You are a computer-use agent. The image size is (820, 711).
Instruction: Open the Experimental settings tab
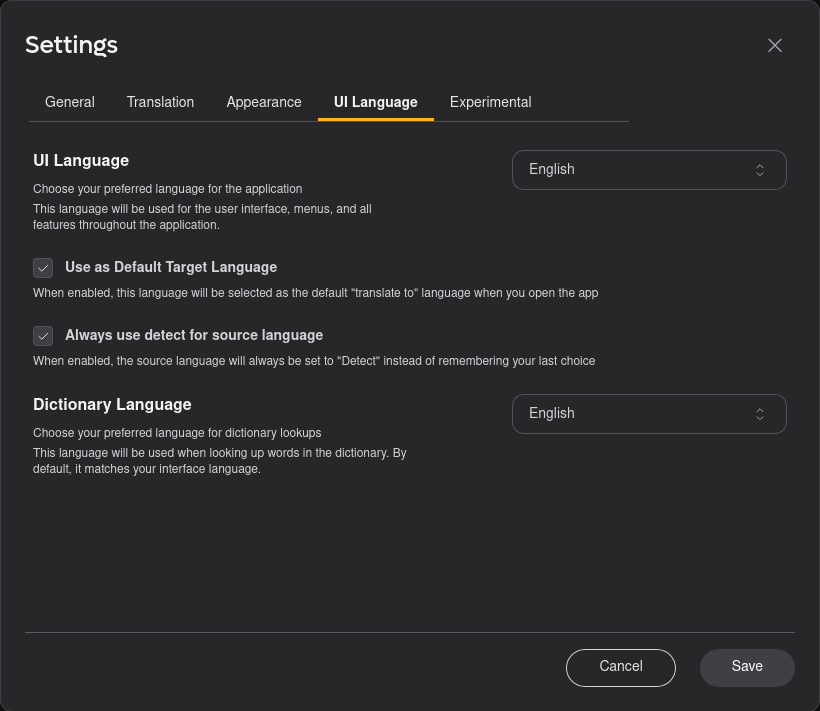(x=490, y=102)
